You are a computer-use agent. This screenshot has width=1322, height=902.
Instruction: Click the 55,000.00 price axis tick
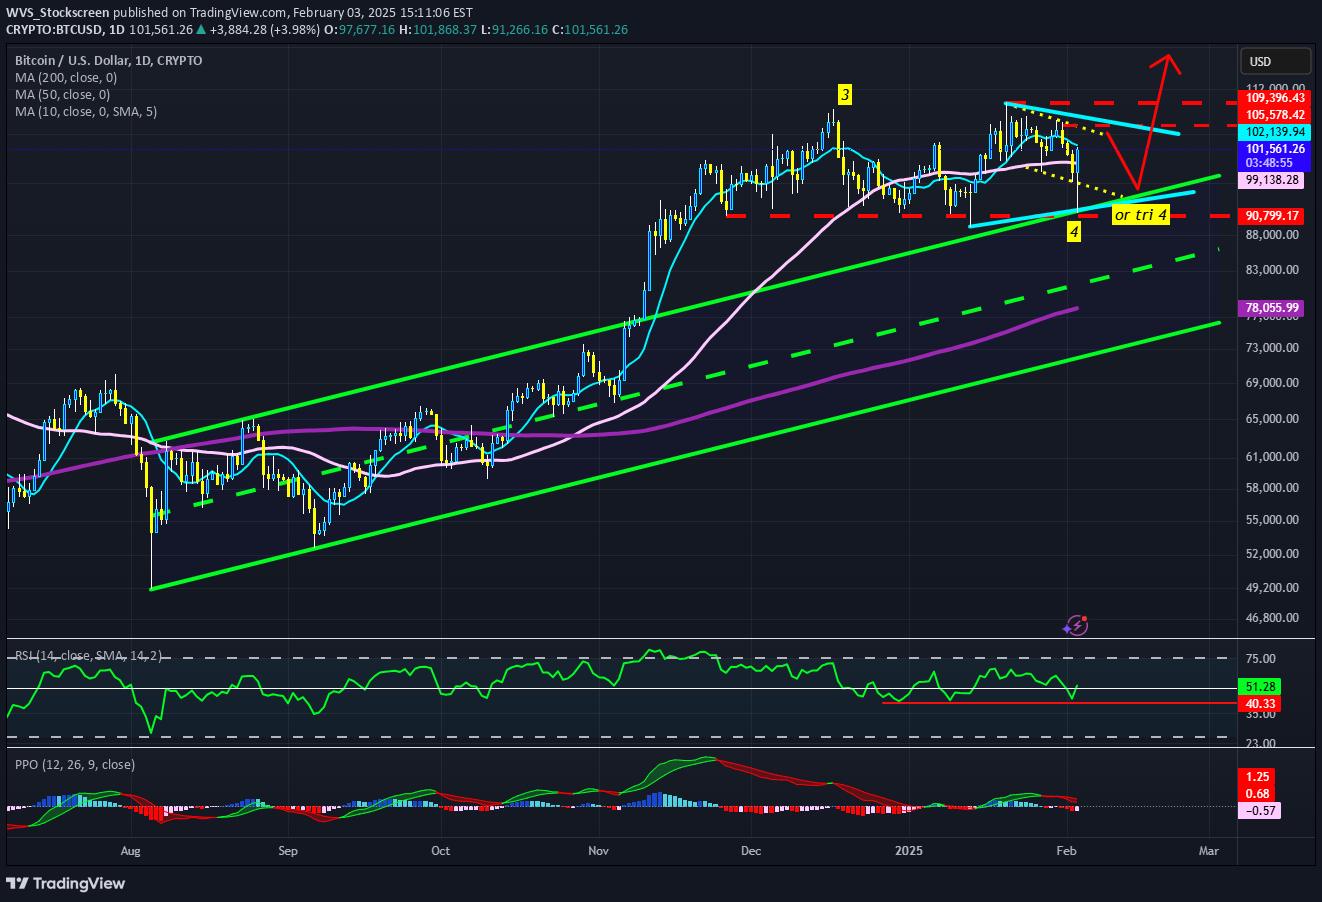1273,520
